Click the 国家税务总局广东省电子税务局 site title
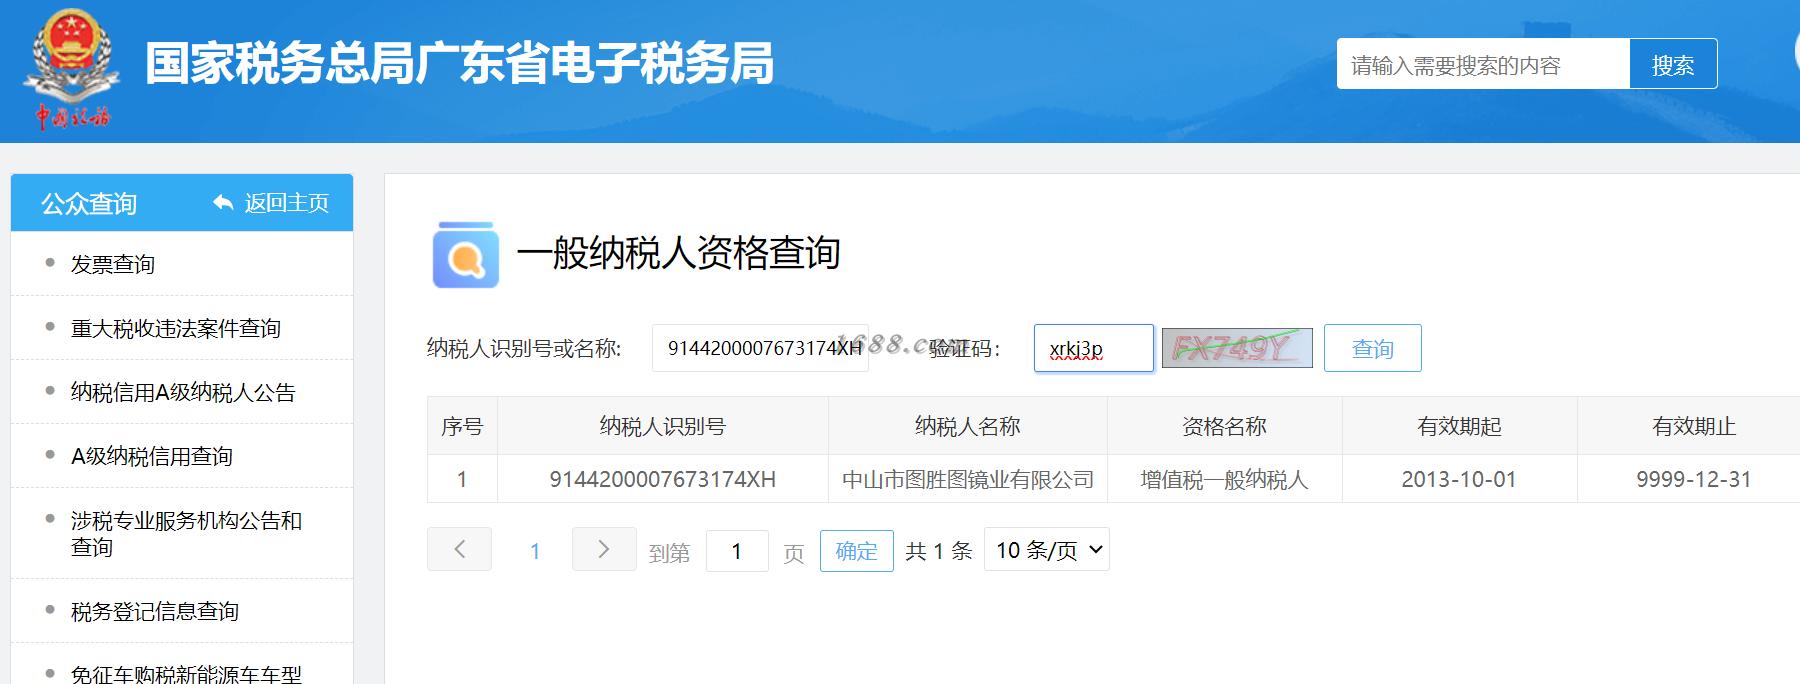The image size is (1800, 684). (x=460, y=63)
